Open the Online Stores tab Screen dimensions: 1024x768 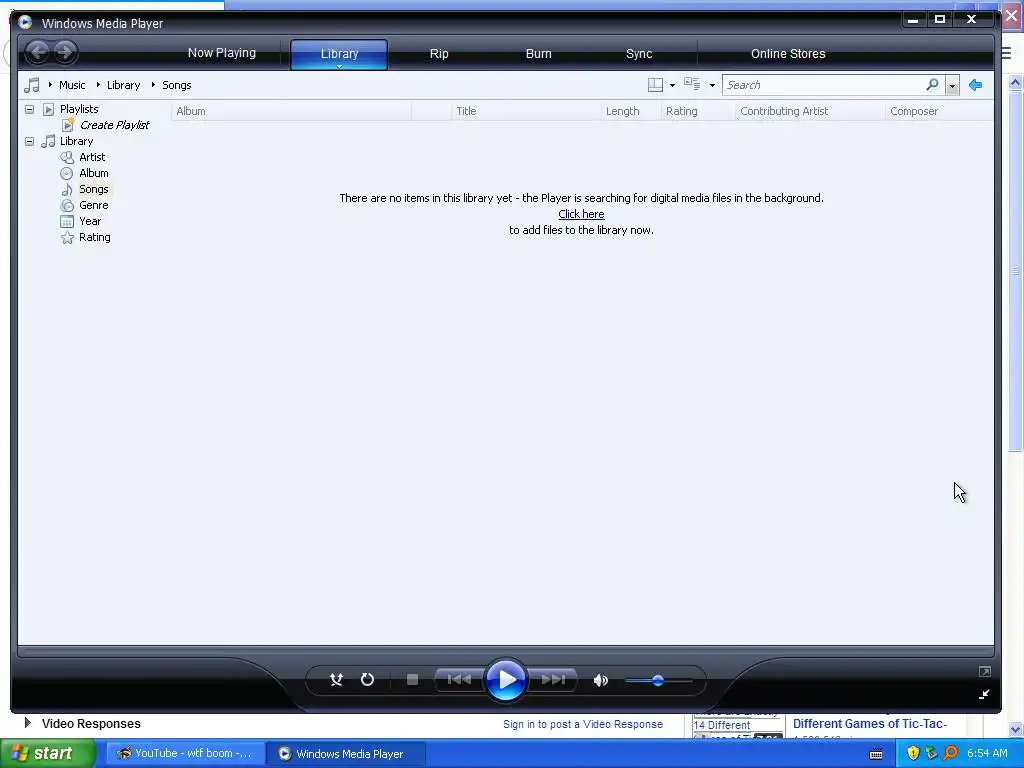click(788, 54)
